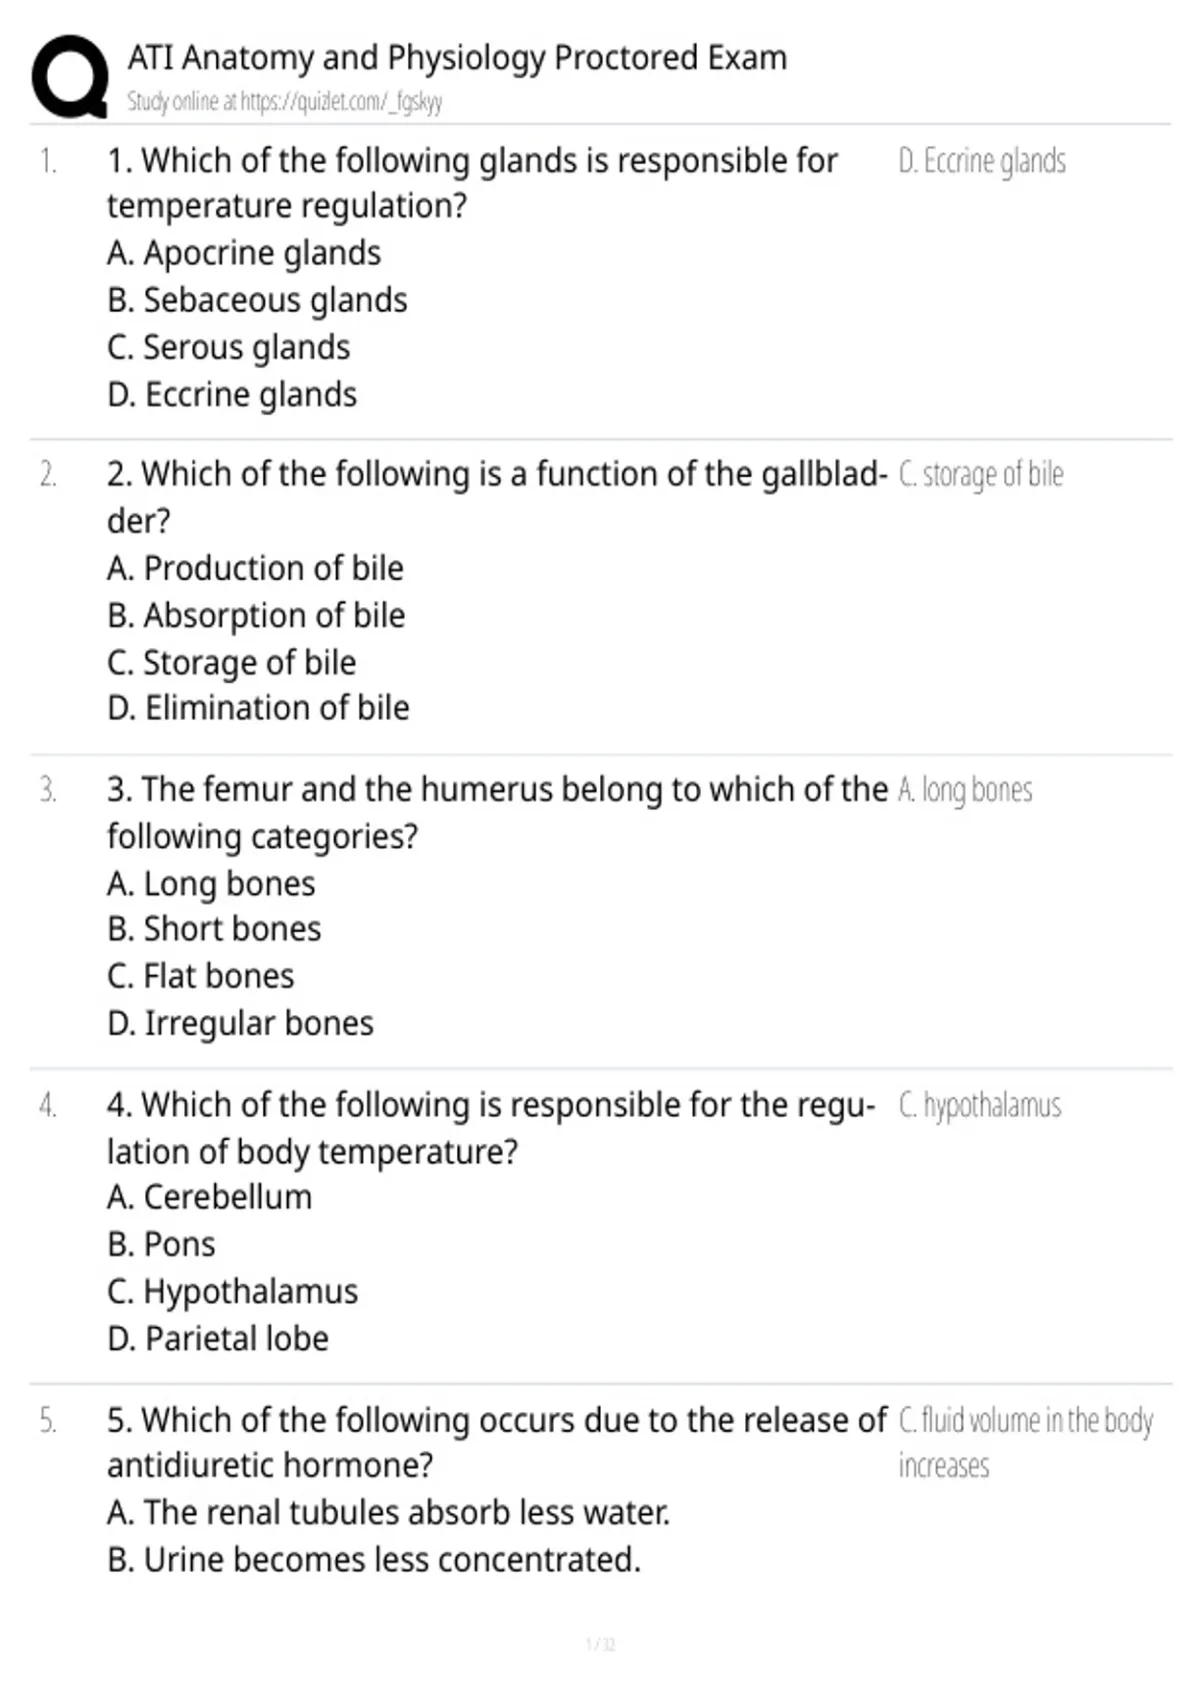Viewport: 1200px width, 1700px height.
Task: Open the quizlet.com study online link
Action: click(x=284, y=102)
